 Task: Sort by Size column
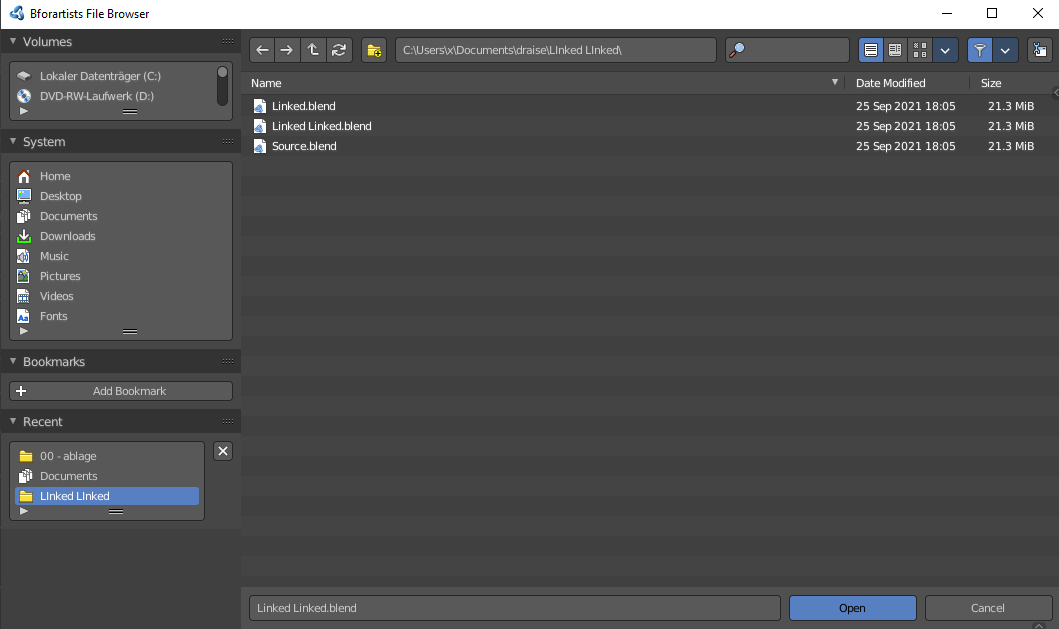(991, 83)
